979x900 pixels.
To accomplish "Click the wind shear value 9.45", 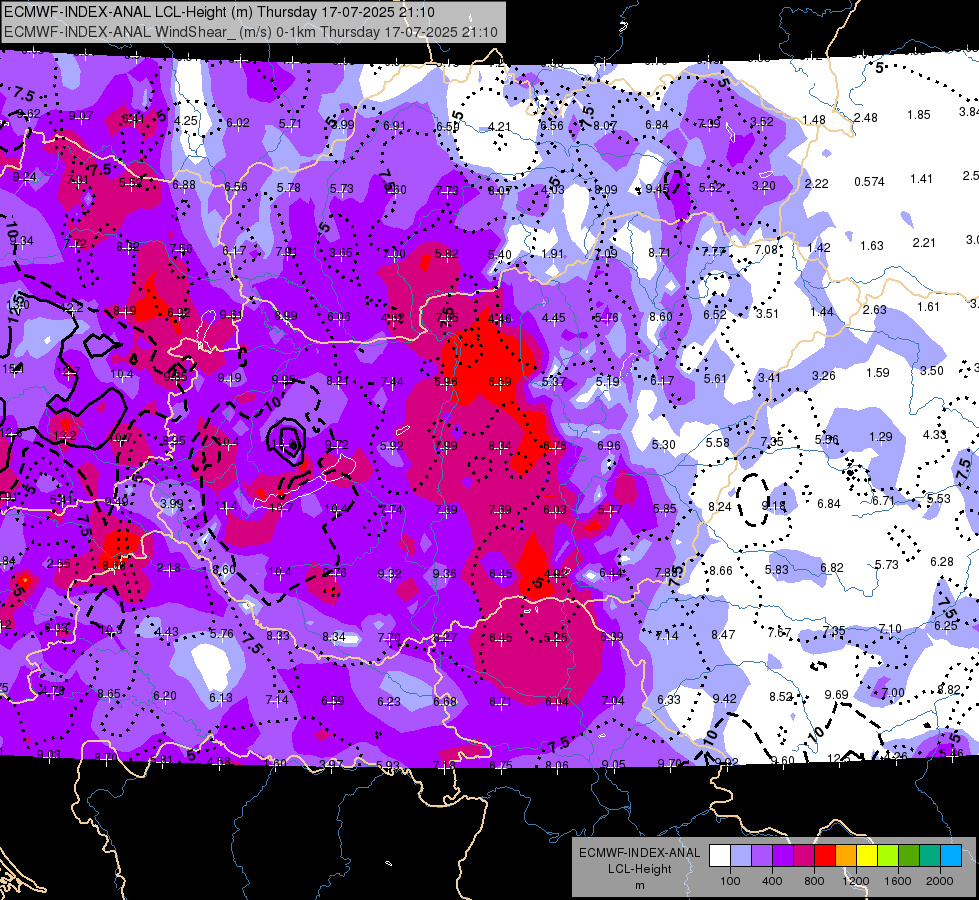I will (657, 189).
